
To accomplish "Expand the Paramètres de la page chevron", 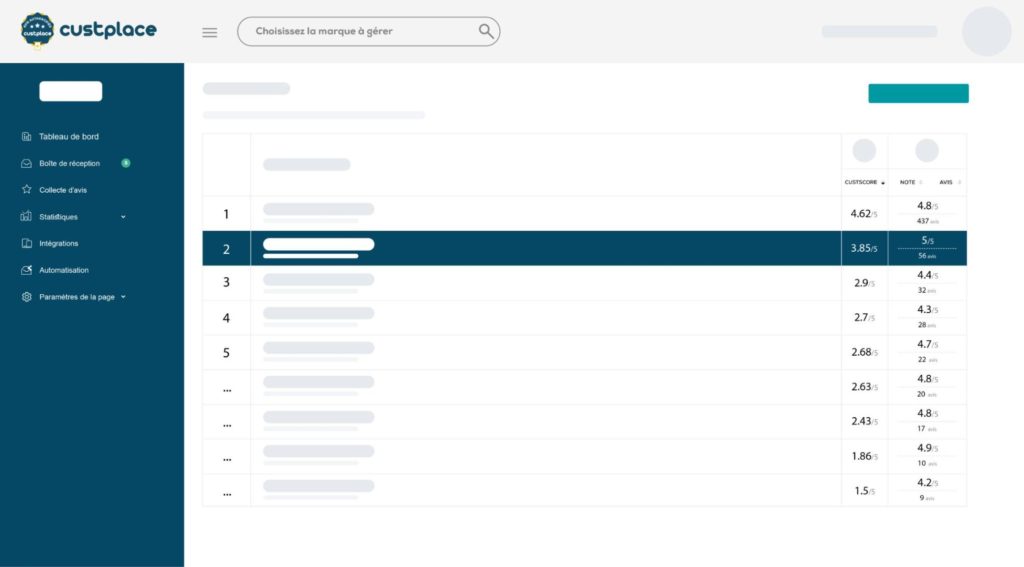I will click(123, 297).
